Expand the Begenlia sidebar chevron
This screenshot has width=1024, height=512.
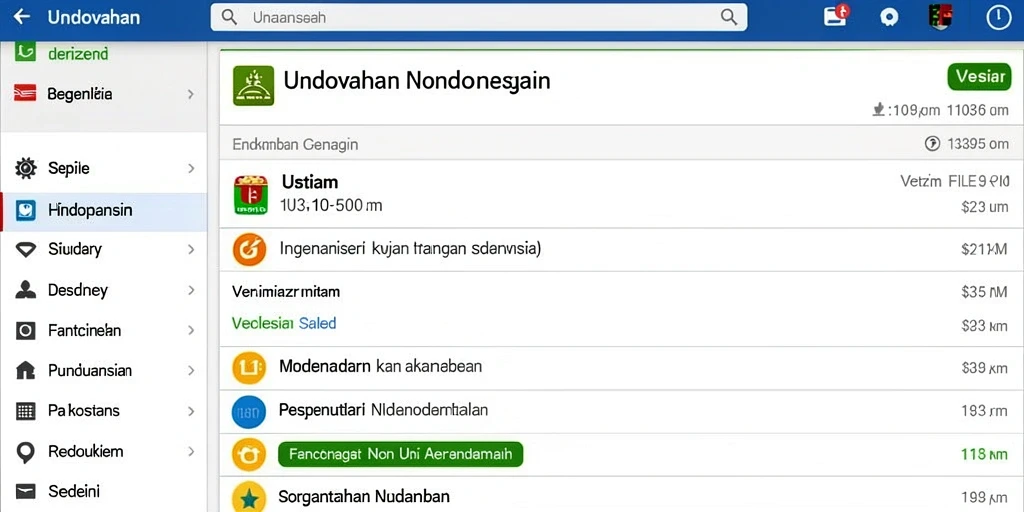point(191,95)
